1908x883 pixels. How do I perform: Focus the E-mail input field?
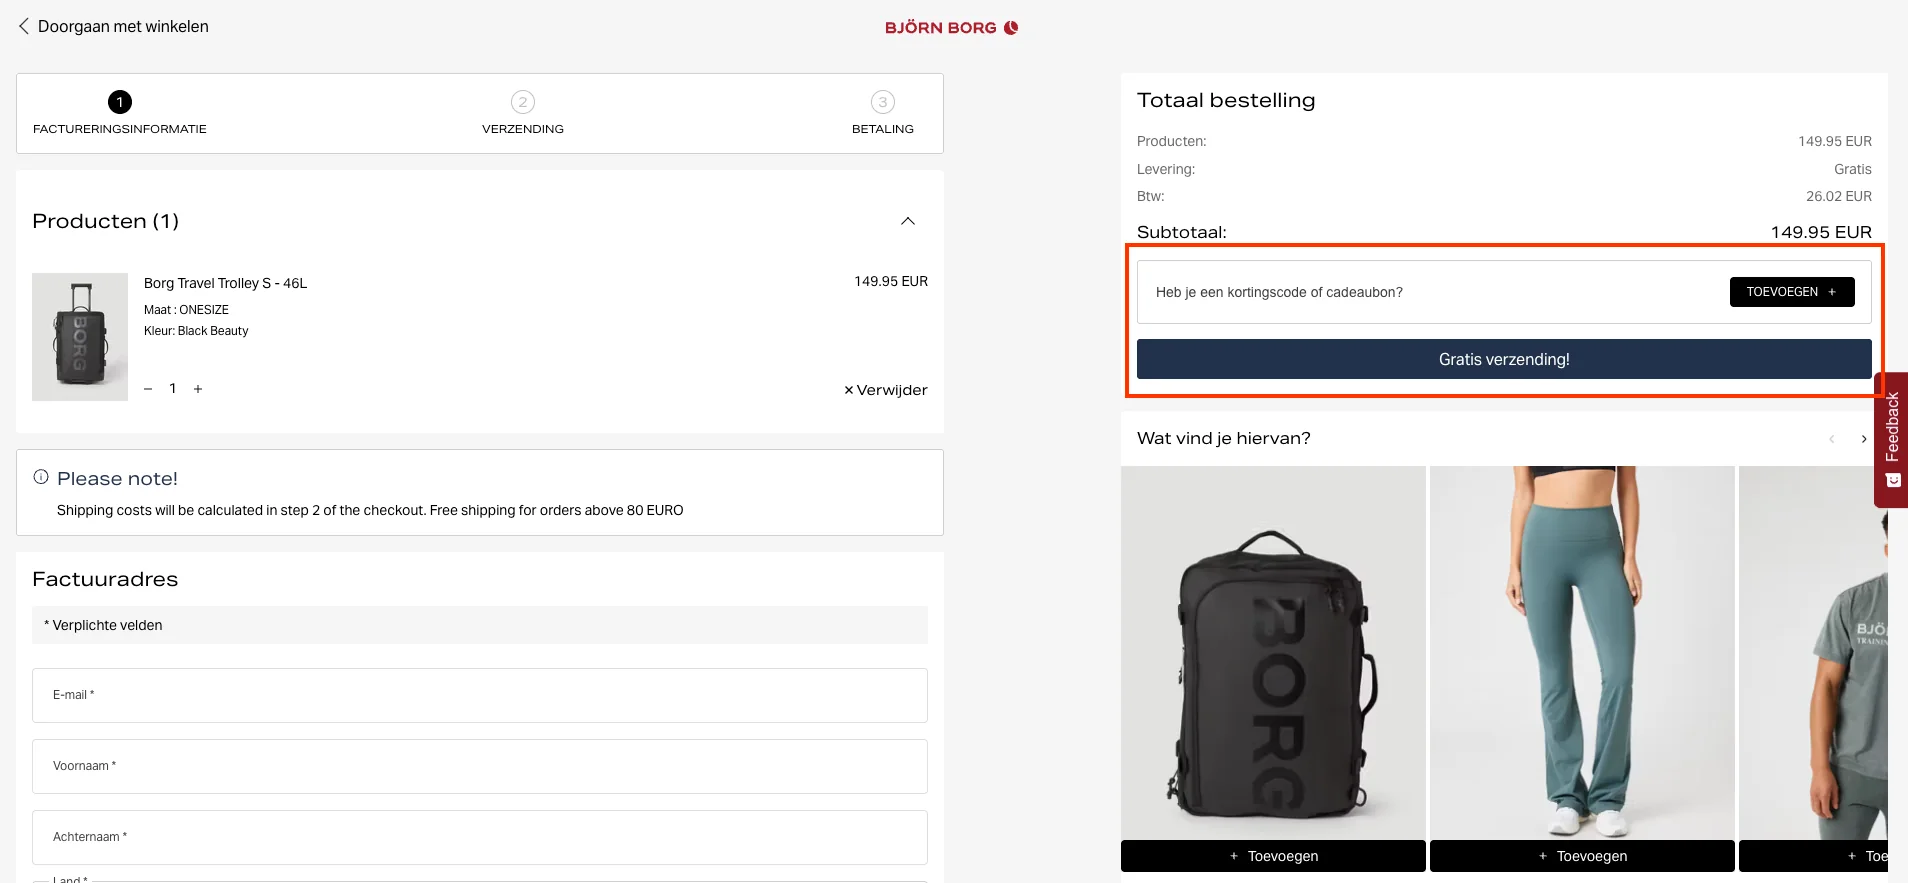pyautogui.click(x=480, y=695)
